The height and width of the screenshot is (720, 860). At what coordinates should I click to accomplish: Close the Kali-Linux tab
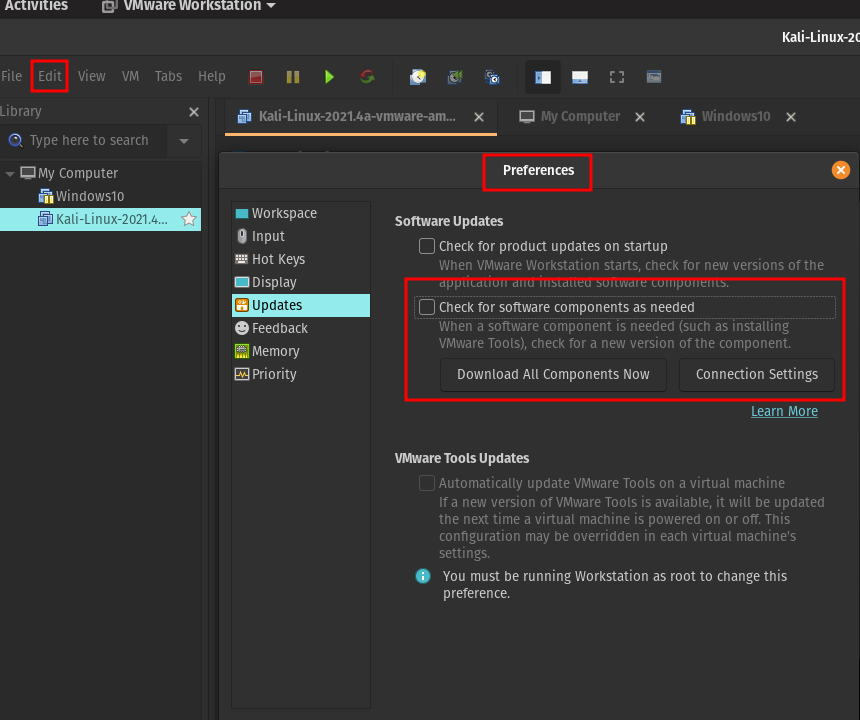click(479, 117)
